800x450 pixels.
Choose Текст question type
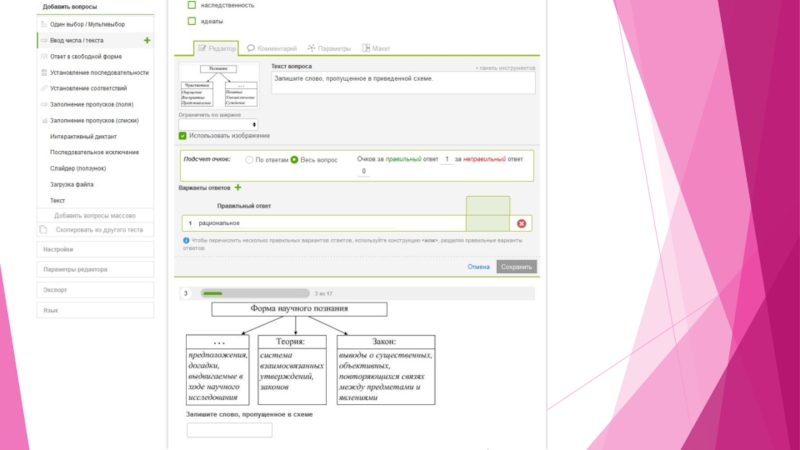coord(57,201)
